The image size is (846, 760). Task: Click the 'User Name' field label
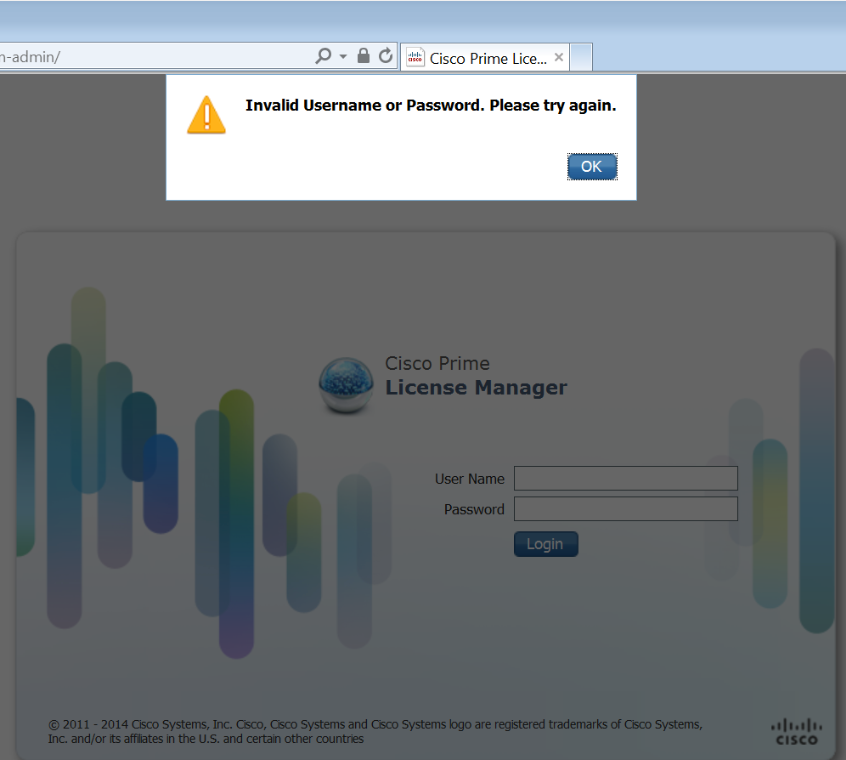point(469,479)
